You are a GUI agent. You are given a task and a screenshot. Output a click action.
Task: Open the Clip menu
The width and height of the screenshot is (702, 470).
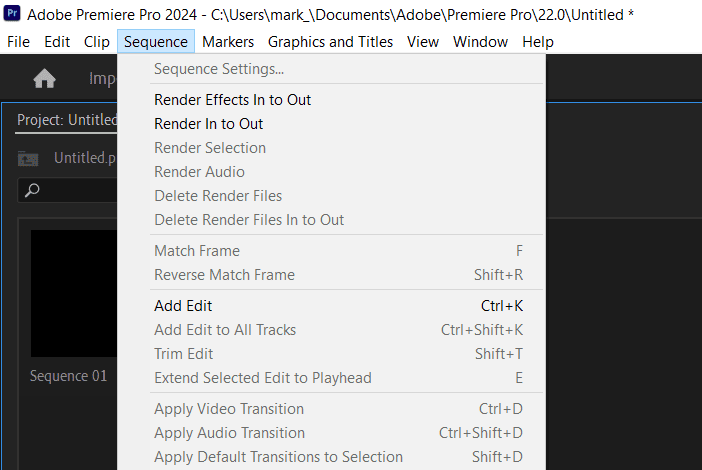pyautogui.click(x=97, y=42)
